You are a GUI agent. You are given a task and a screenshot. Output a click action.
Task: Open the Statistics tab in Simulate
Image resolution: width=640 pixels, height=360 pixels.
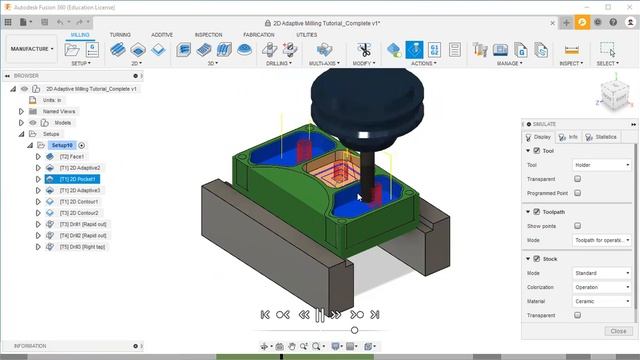(601, 137)
